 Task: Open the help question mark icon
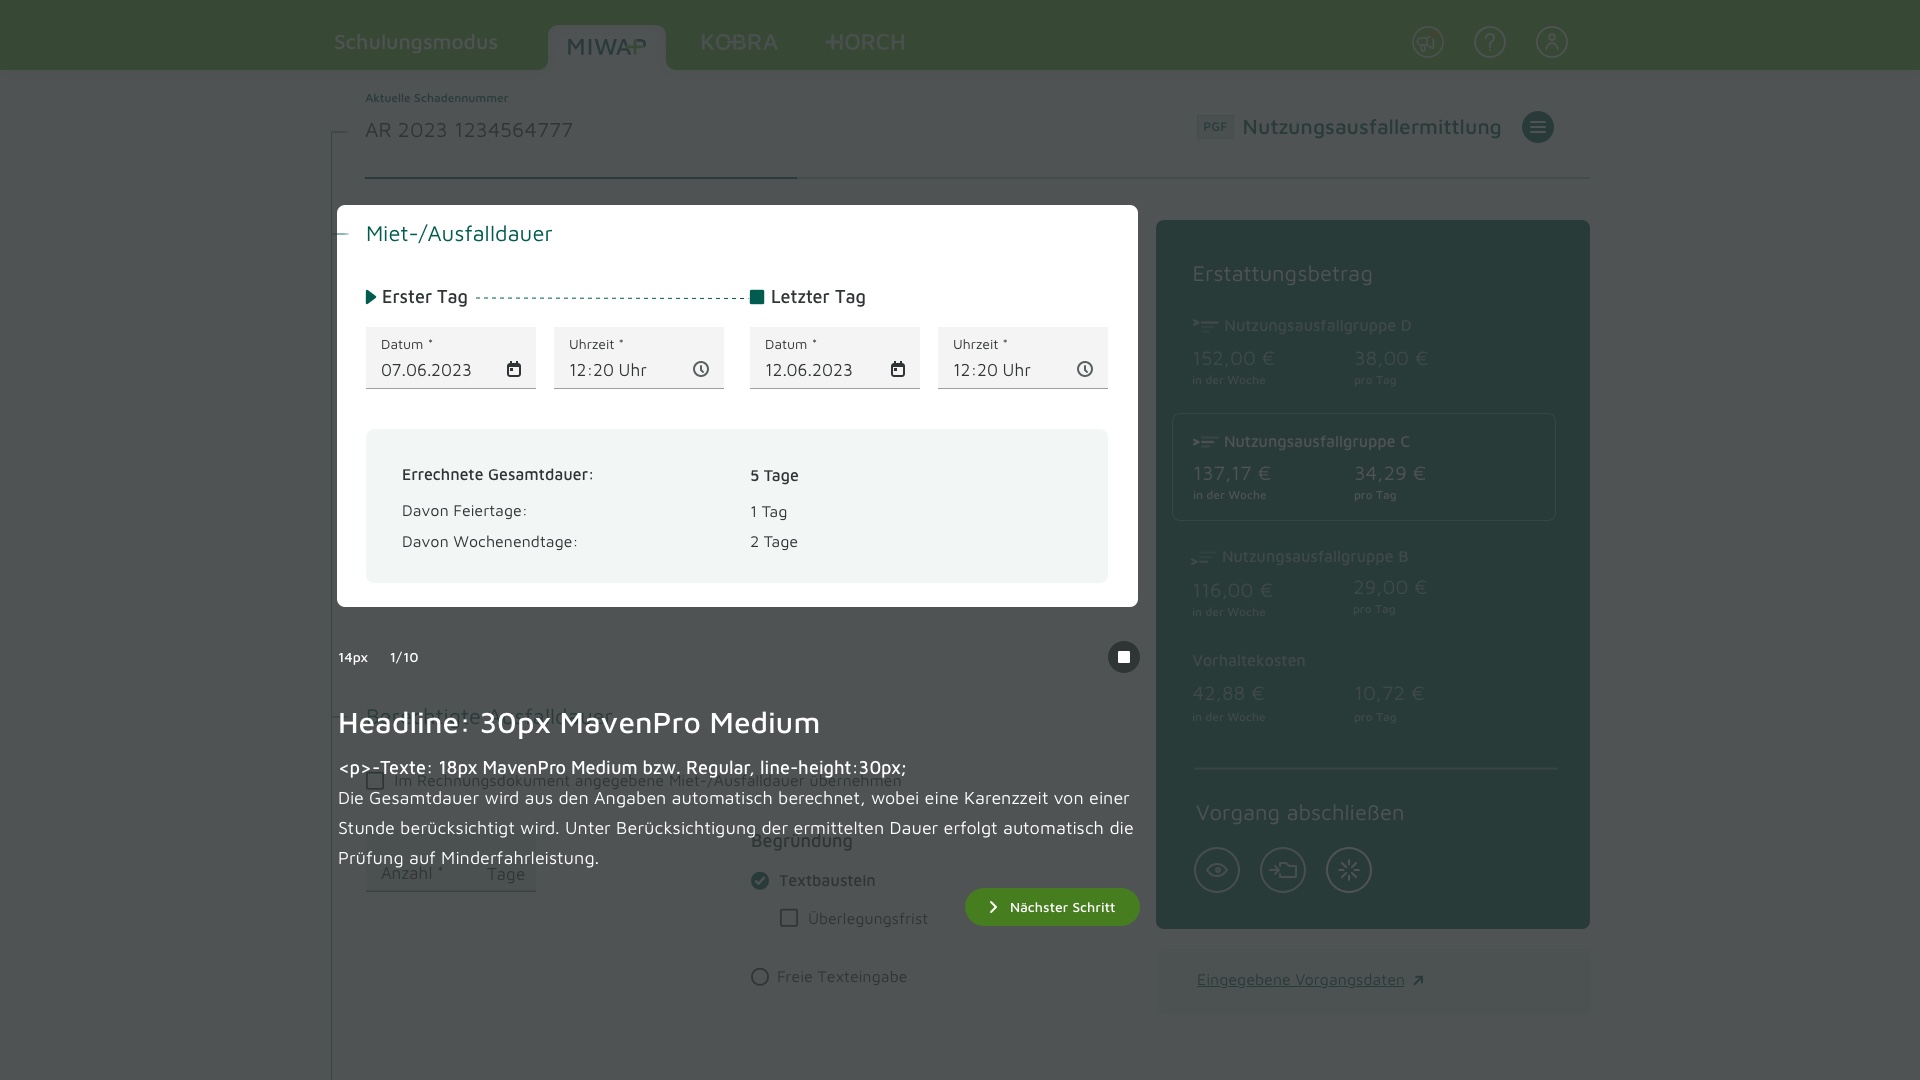click(1489, 42)
